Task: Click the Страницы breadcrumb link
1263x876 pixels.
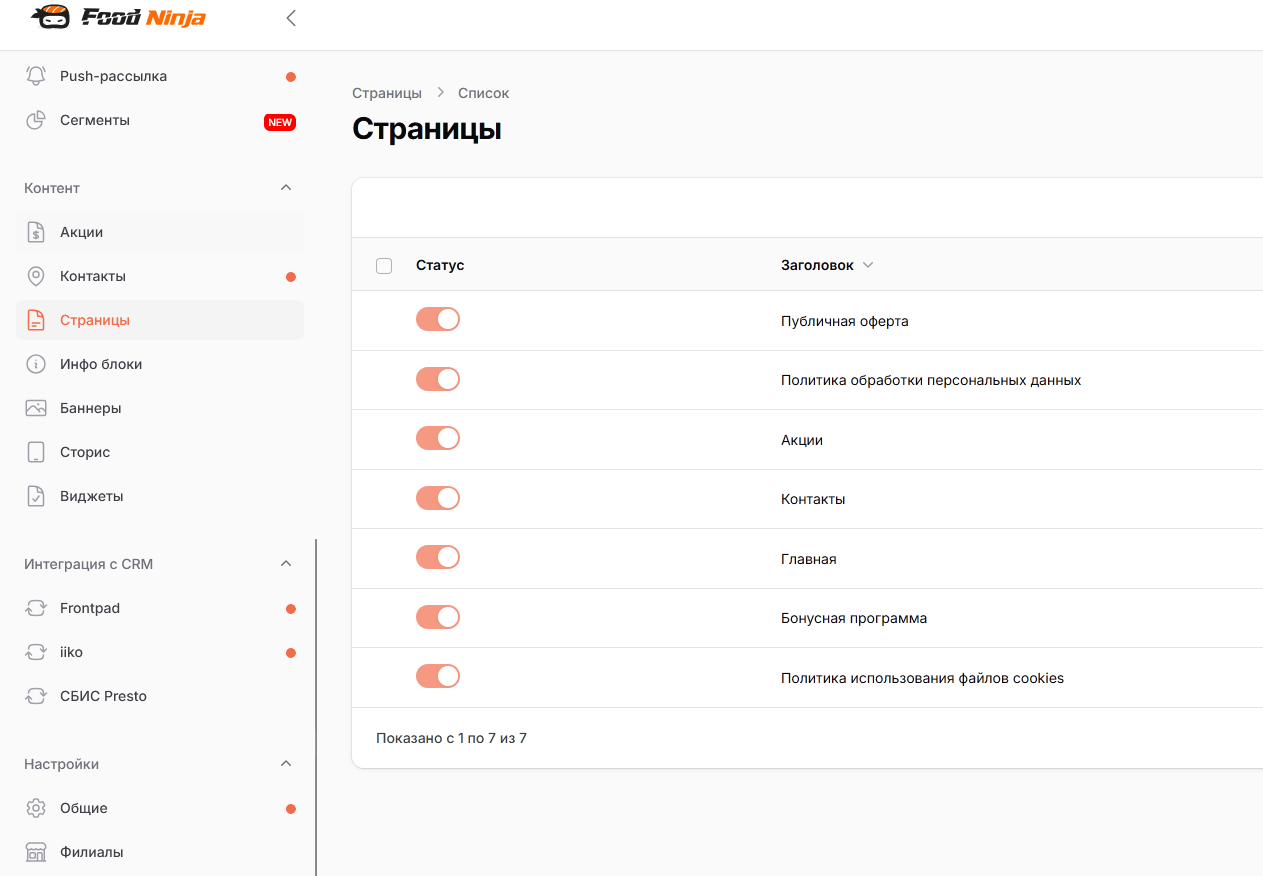Action: tap(387, 93)
